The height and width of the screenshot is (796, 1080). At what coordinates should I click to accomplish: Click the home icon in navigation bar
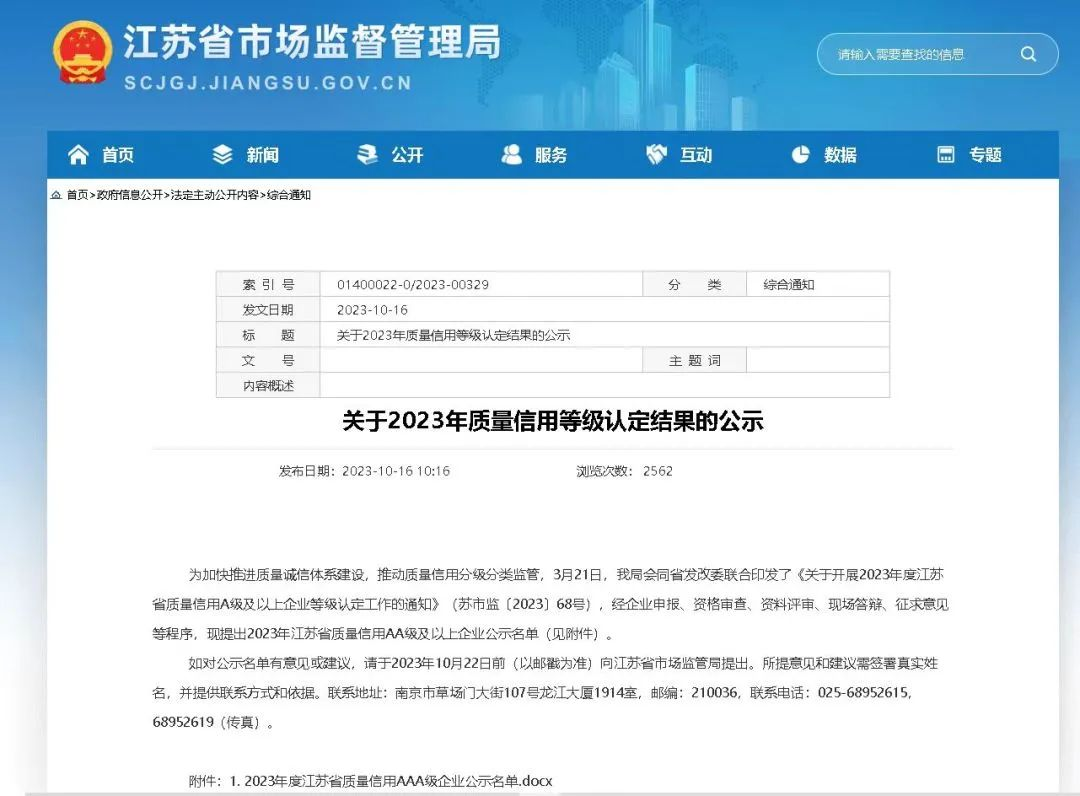pyautogui.click(x=78, y=155)
